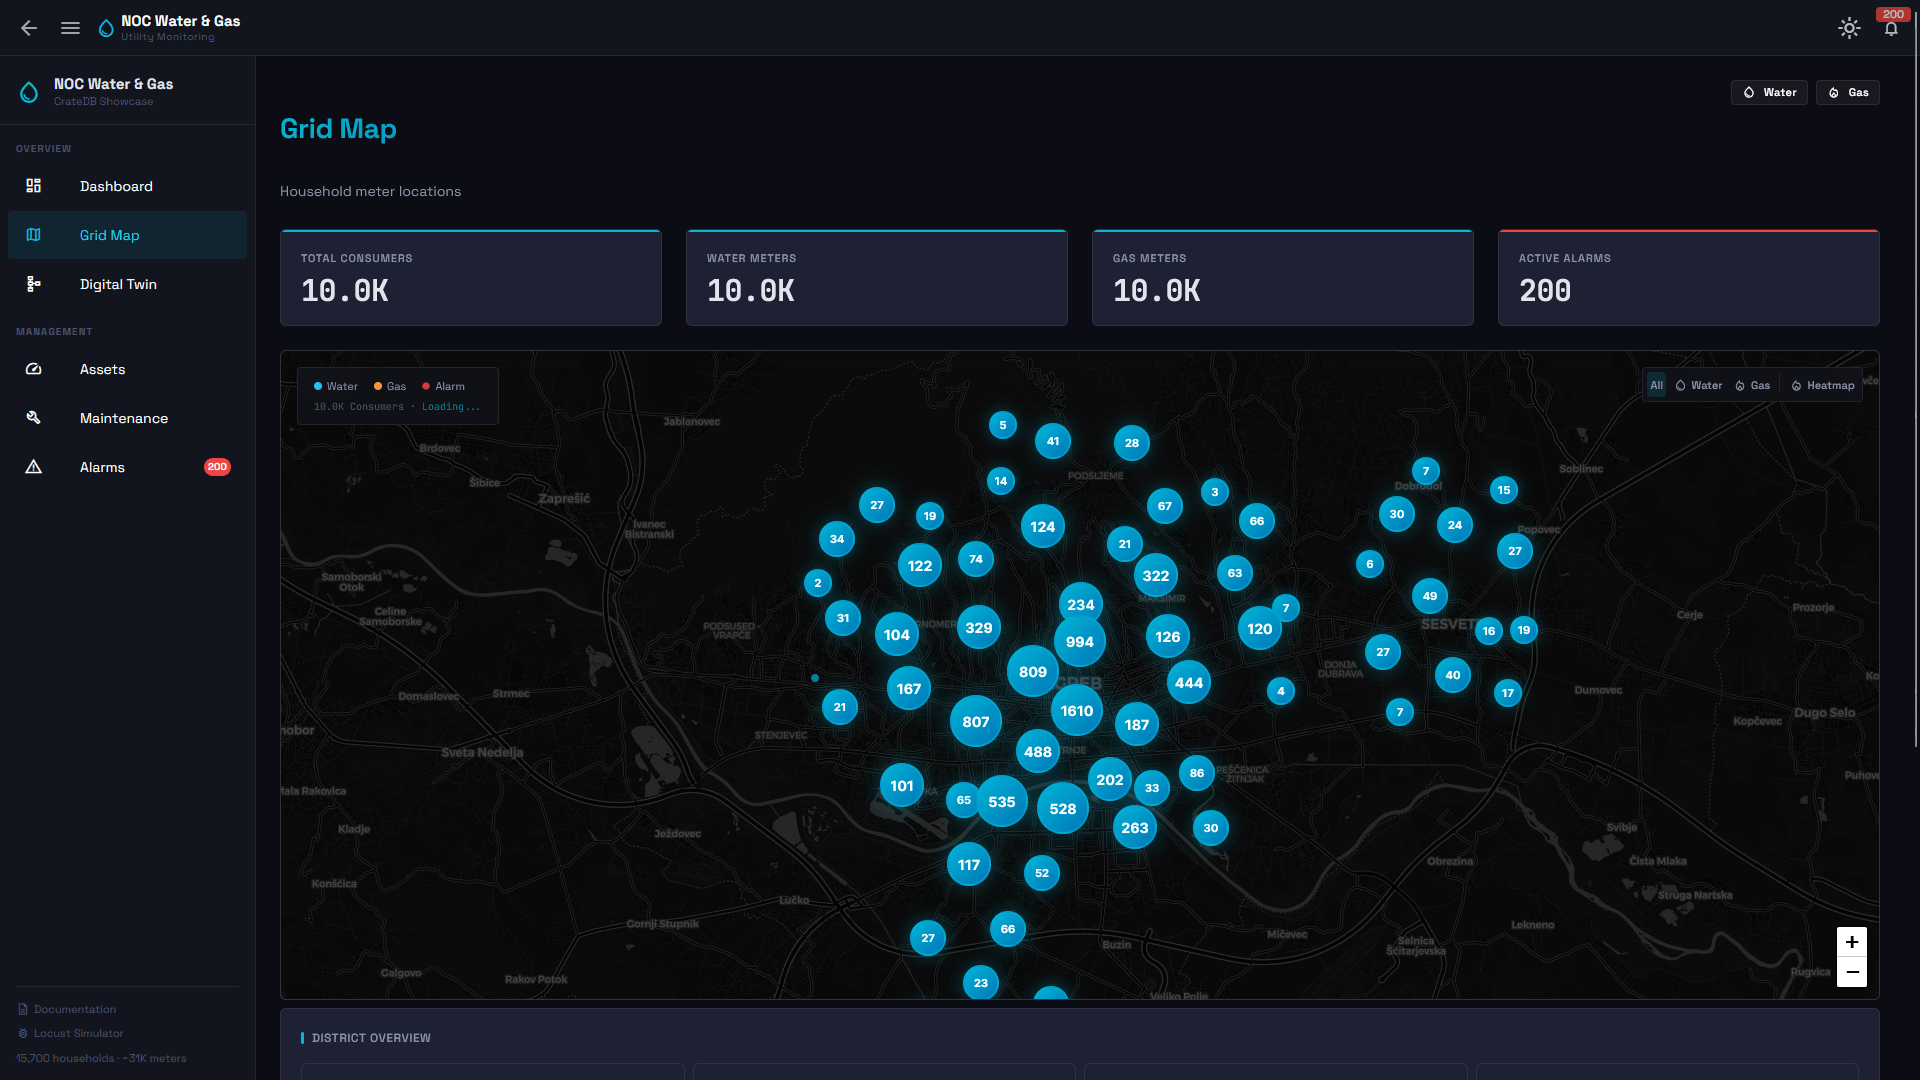
Task: Click the 234 cluster marker
Action: click(x=1081, y=605)
